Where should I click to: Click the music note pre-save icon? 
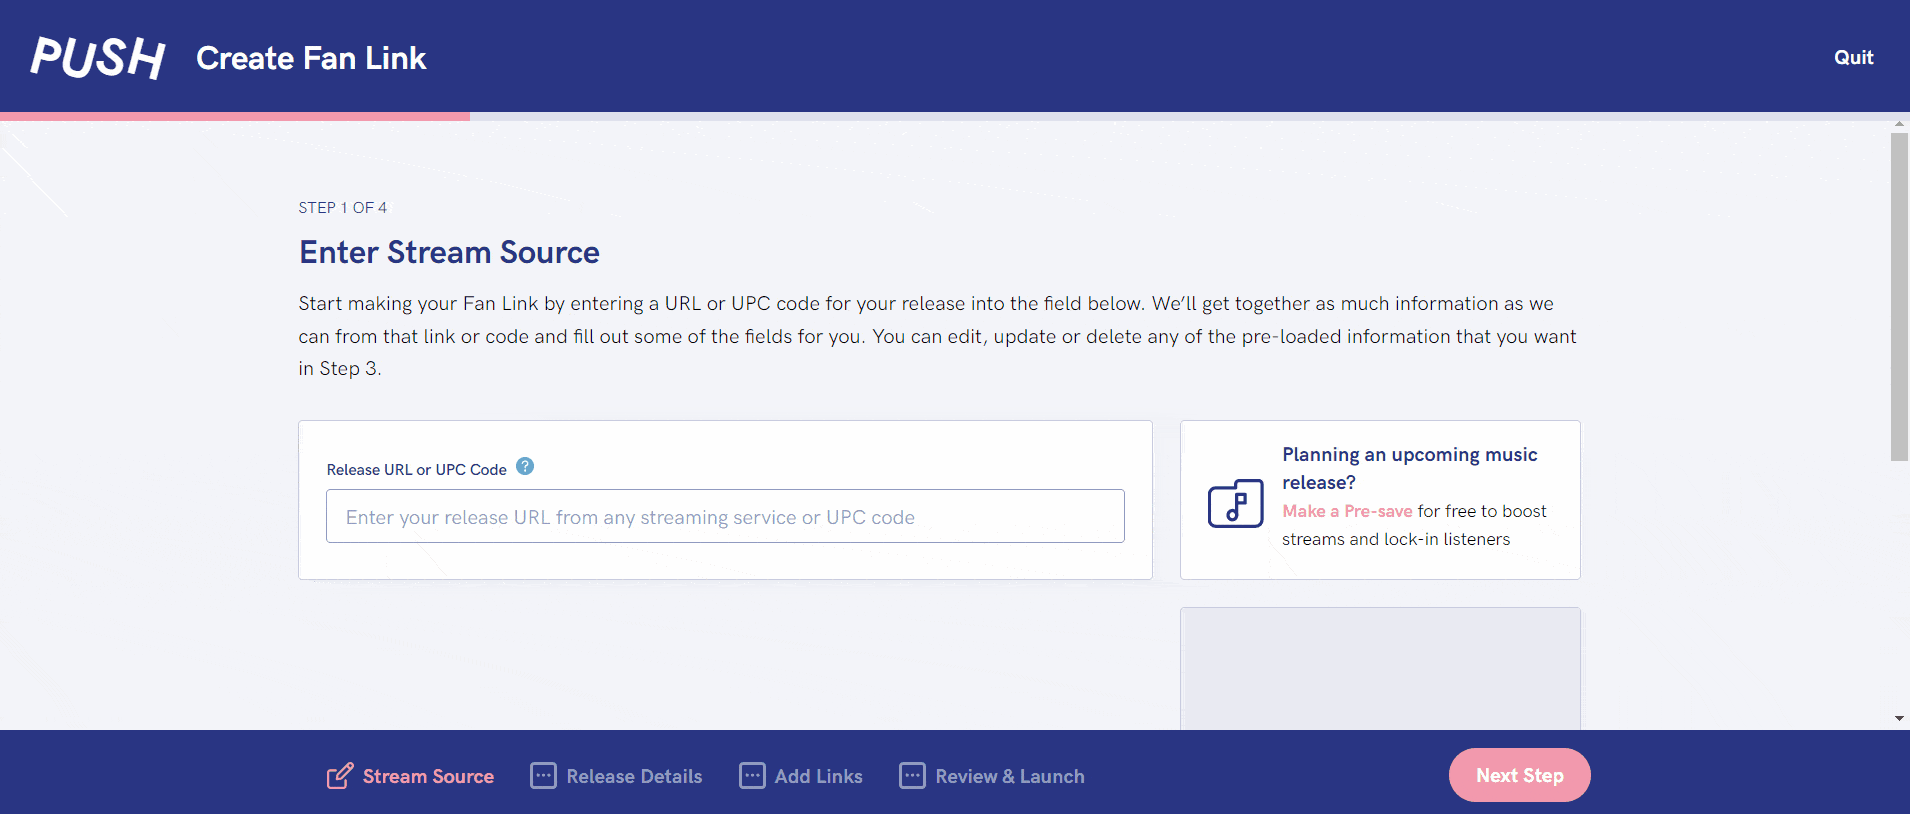(1236, 503)
